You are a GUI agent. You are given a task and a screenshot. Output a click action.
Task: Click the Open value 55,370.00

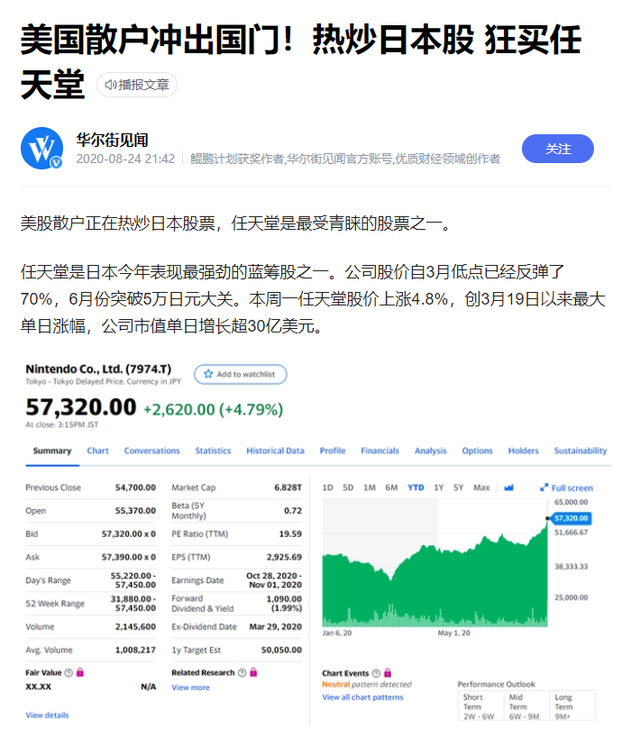pos(135,510)
